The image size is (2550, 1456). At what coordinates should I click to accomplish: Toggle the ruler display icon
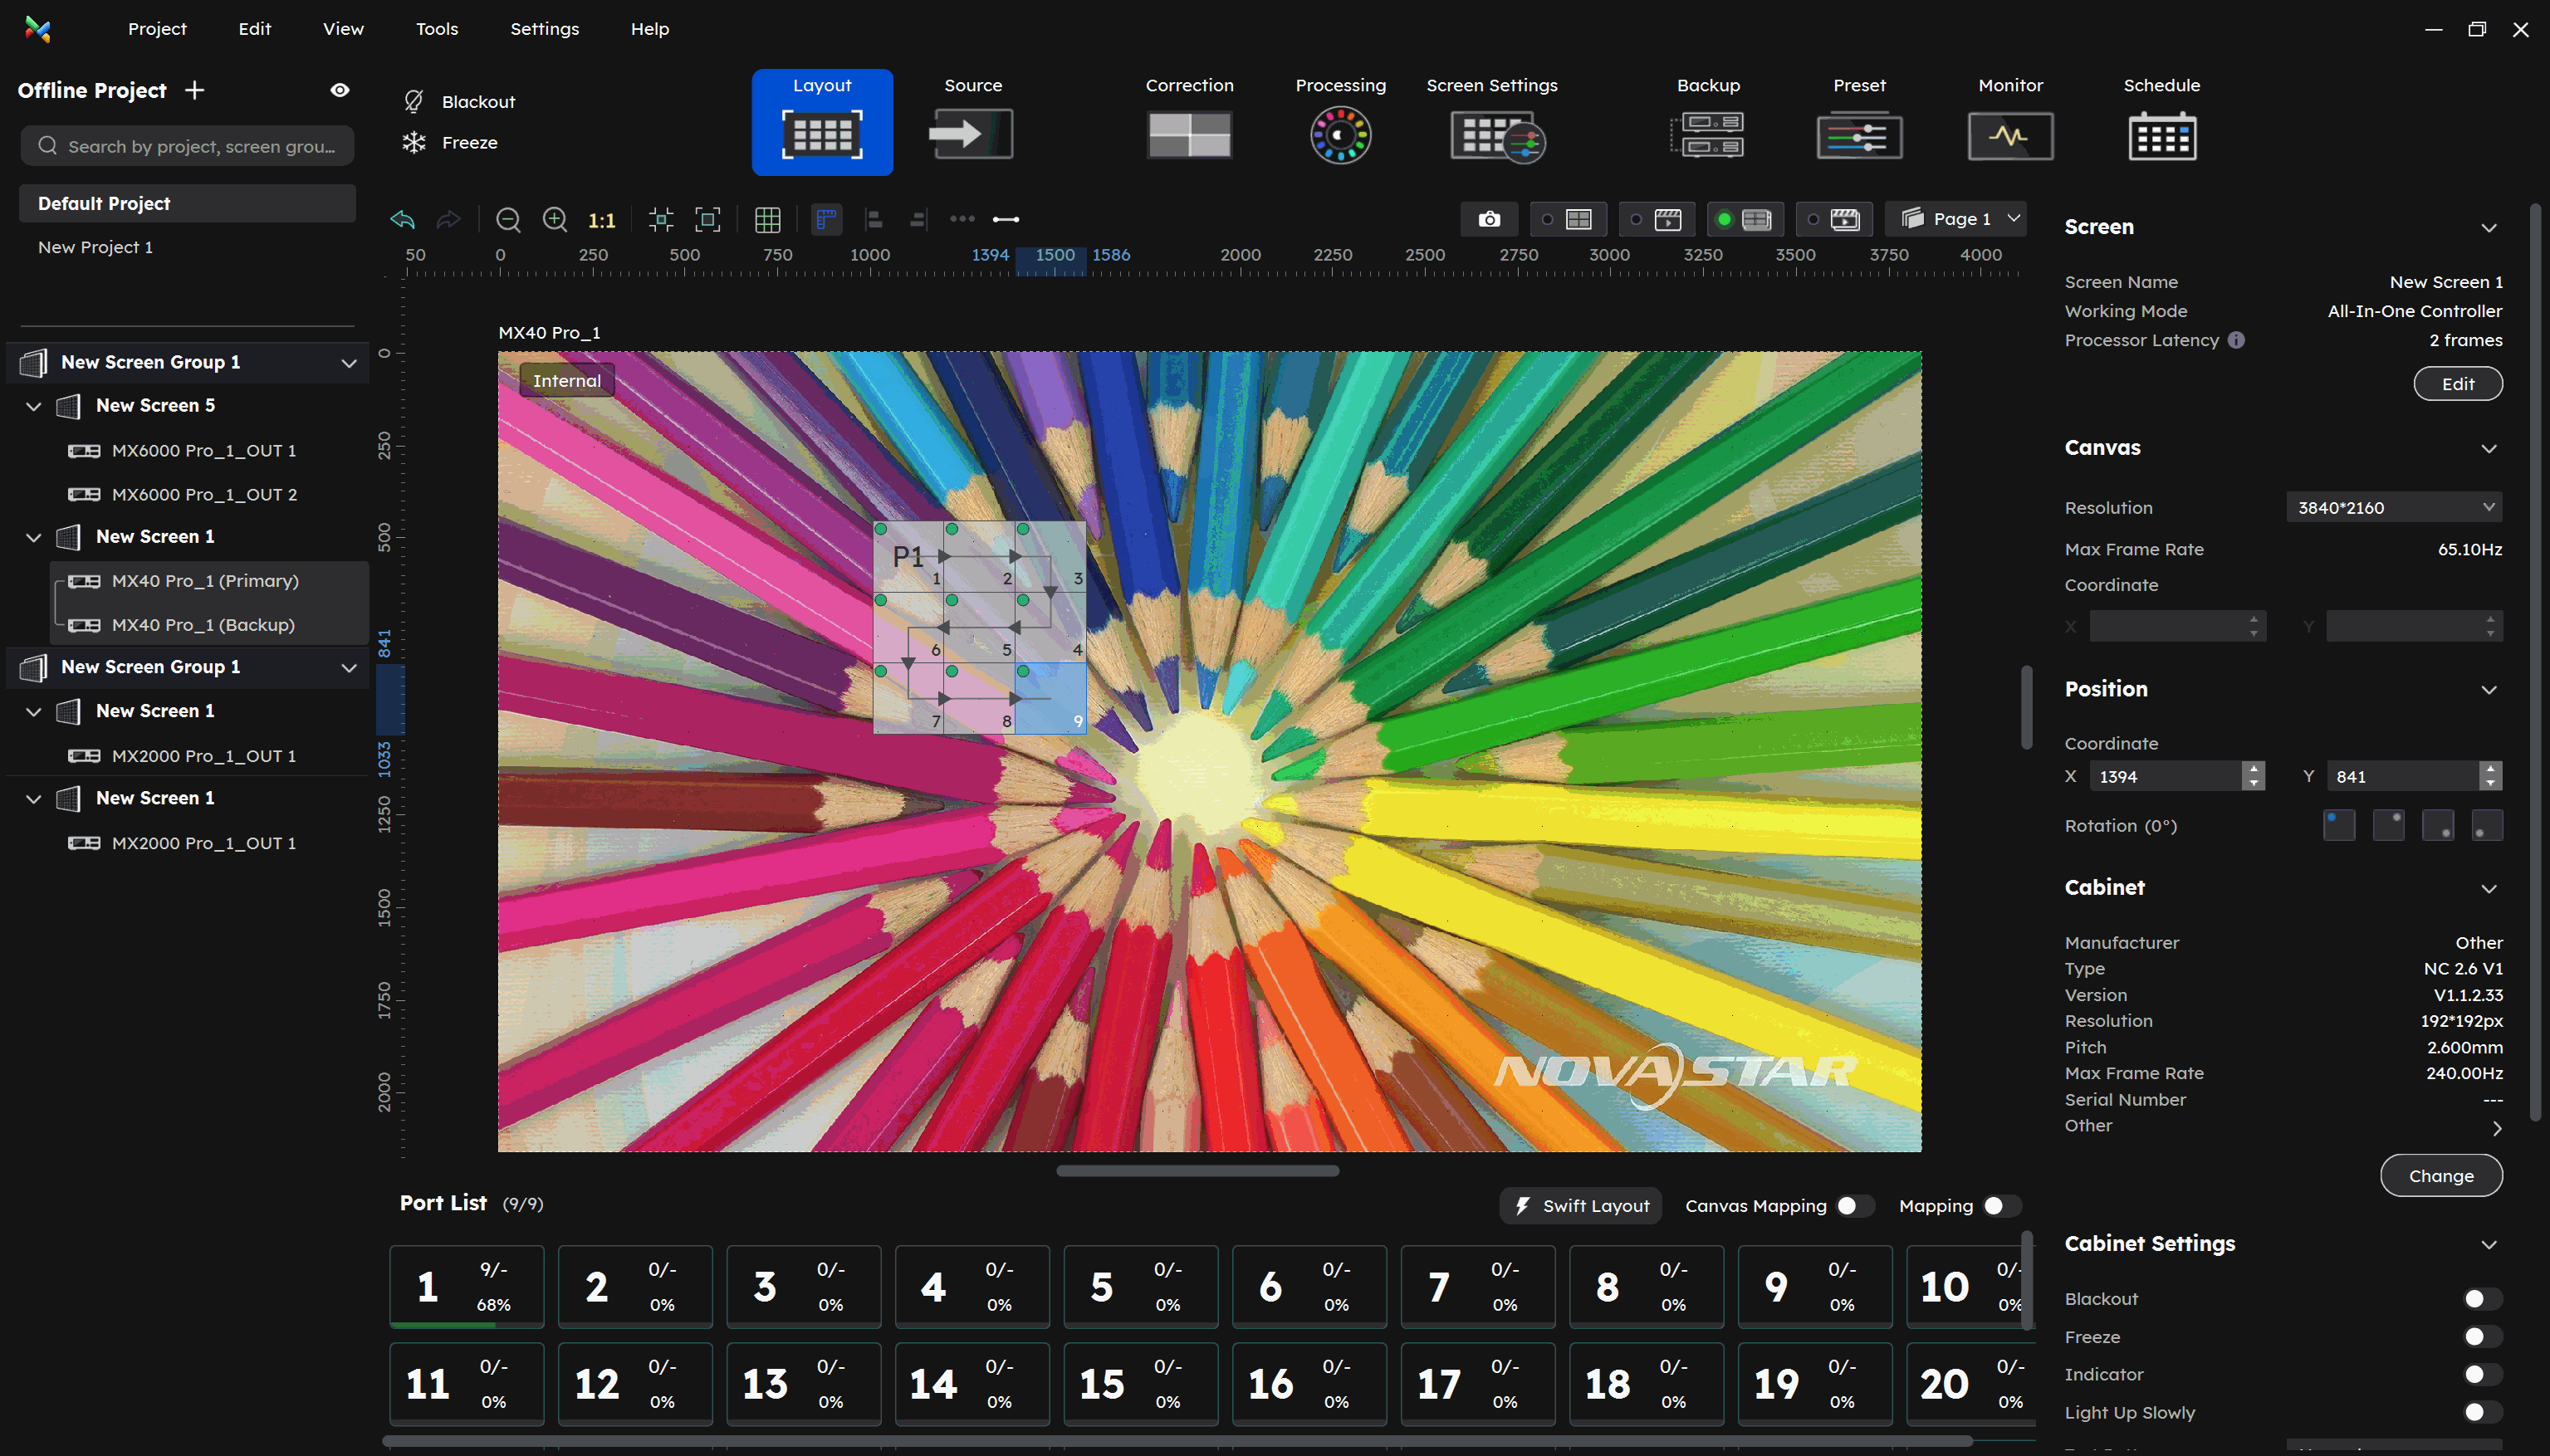click(826, 219)
